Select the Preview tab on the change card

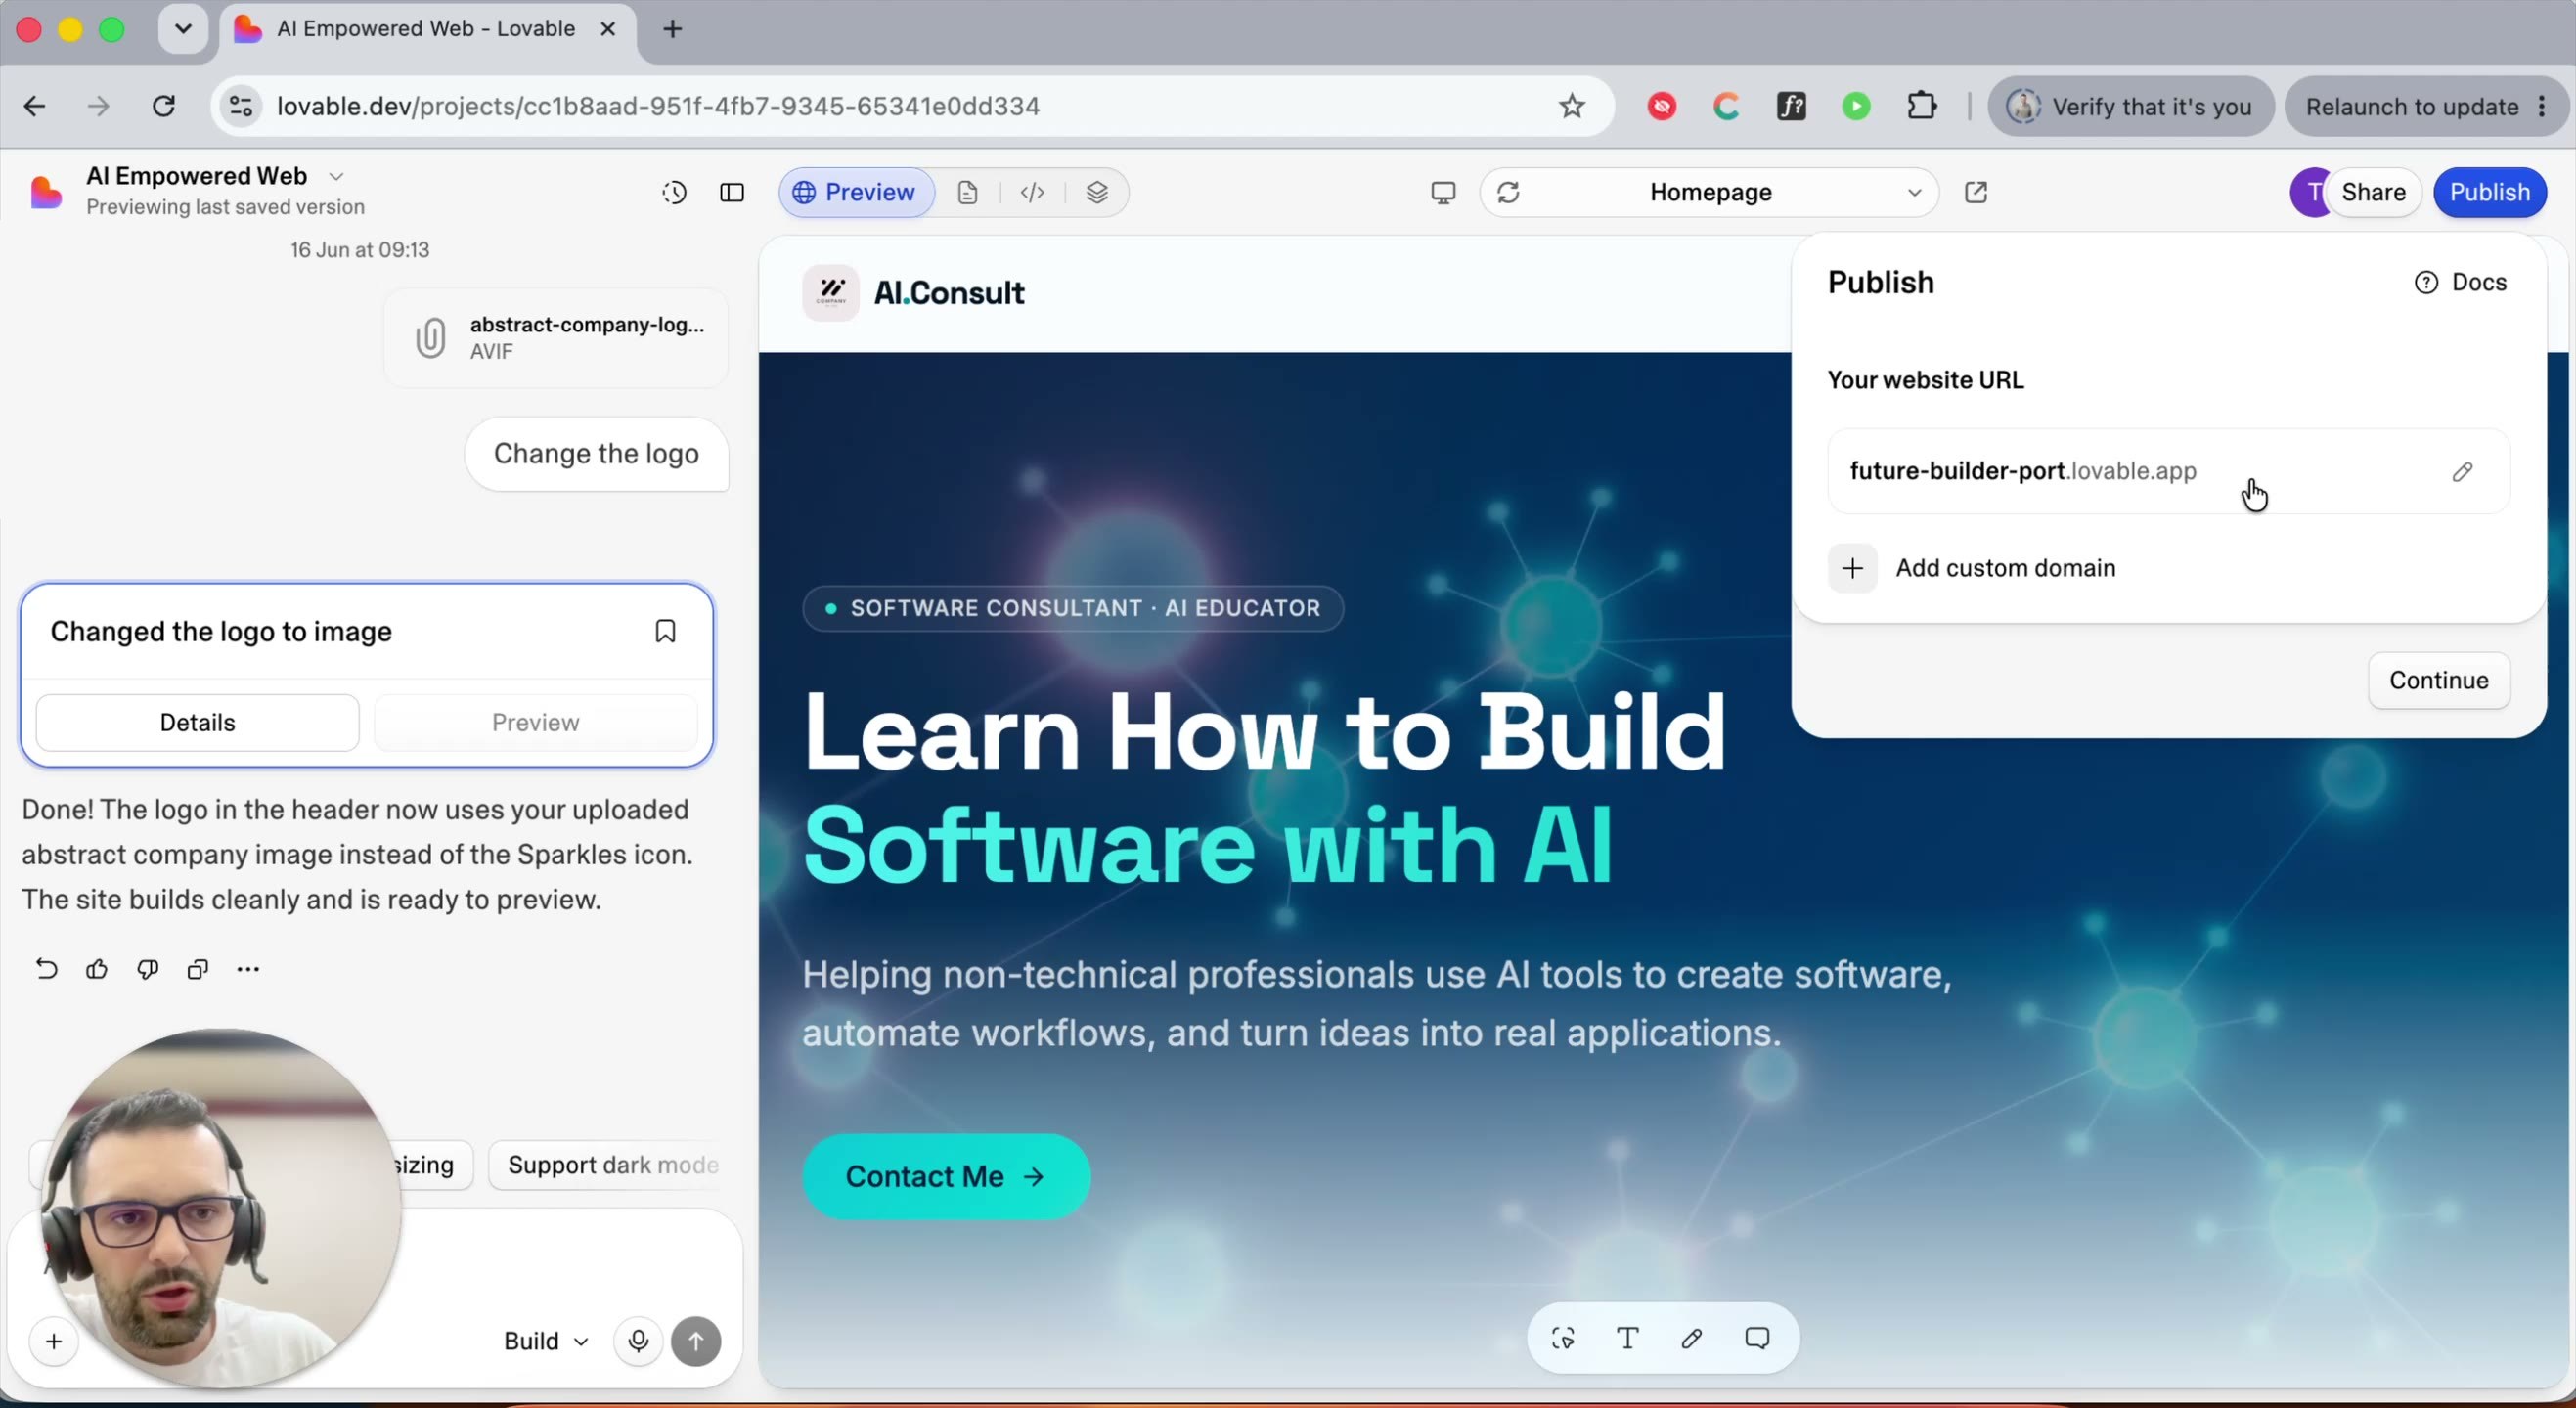point(535,722)
